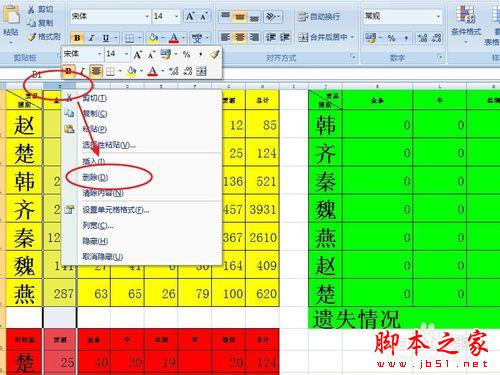
Task: Toggle mini toolbar Bold button
Action: [x=69, y=71]
